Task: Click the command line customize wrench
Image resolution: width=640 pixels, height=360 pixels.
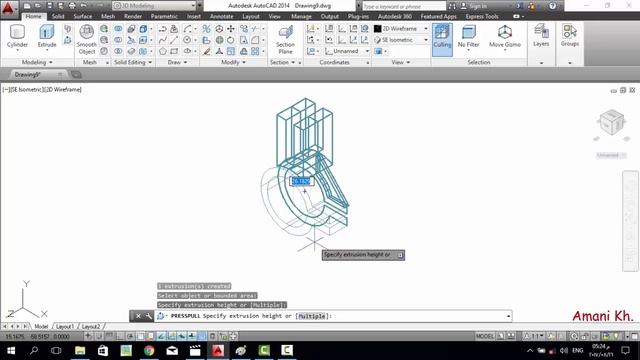Action: coord(149,316)
